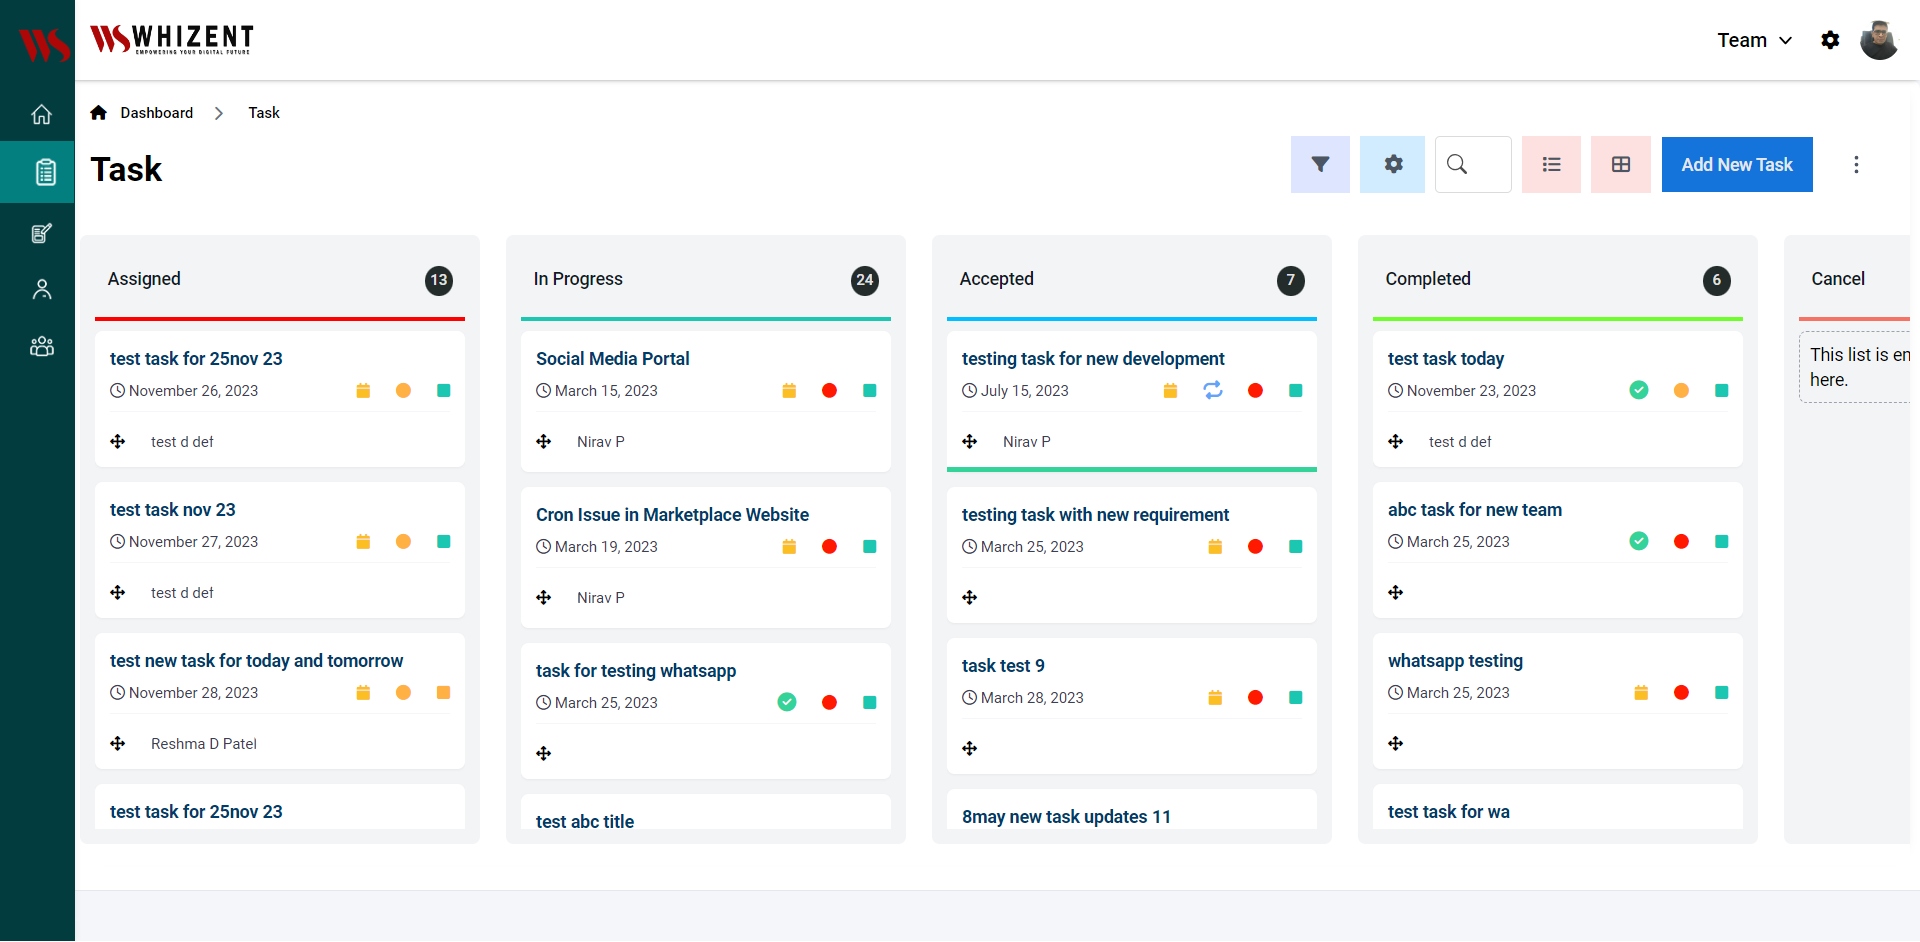This screenshot has height=942, width=1920.
Task: Click the Whizent logo in the header
Action: [172, 39]
